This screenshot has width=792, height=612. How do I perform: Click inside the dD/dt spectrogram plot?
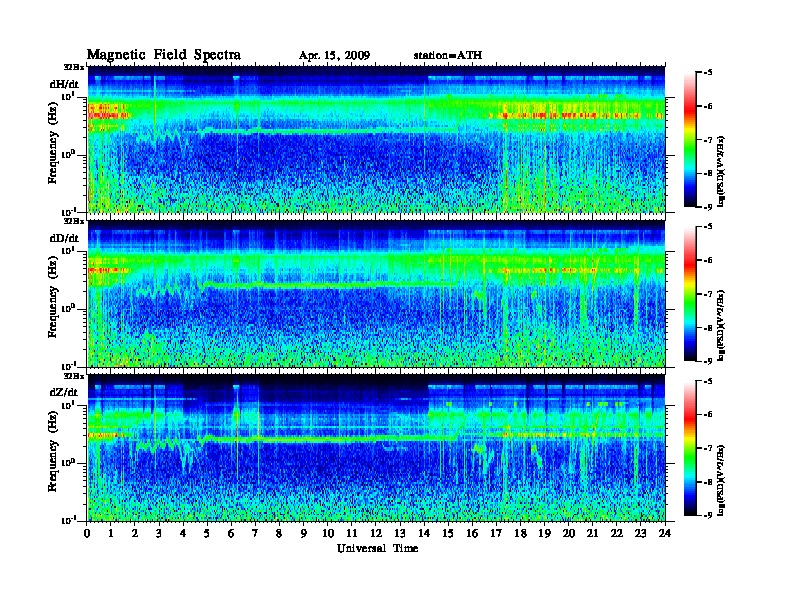pyautogui.click(x=376, y=293)
